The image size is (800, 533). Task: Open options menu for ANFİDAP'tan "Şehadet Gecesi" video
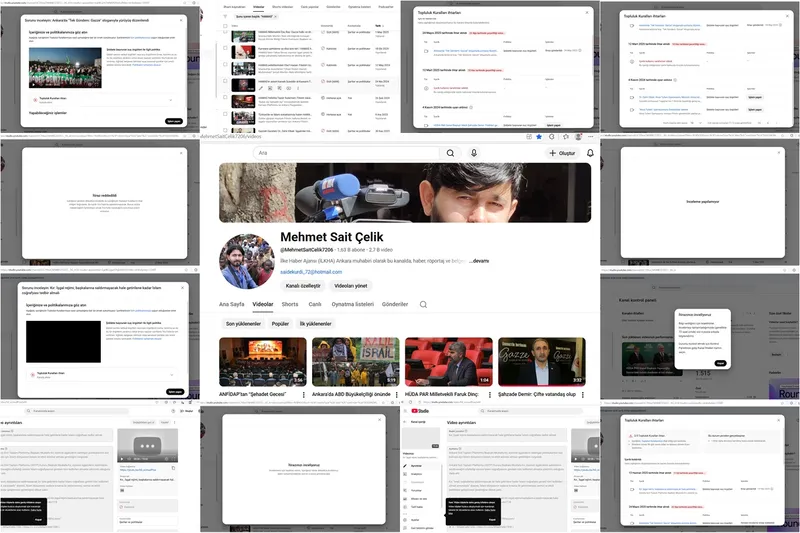pos(304,396)
